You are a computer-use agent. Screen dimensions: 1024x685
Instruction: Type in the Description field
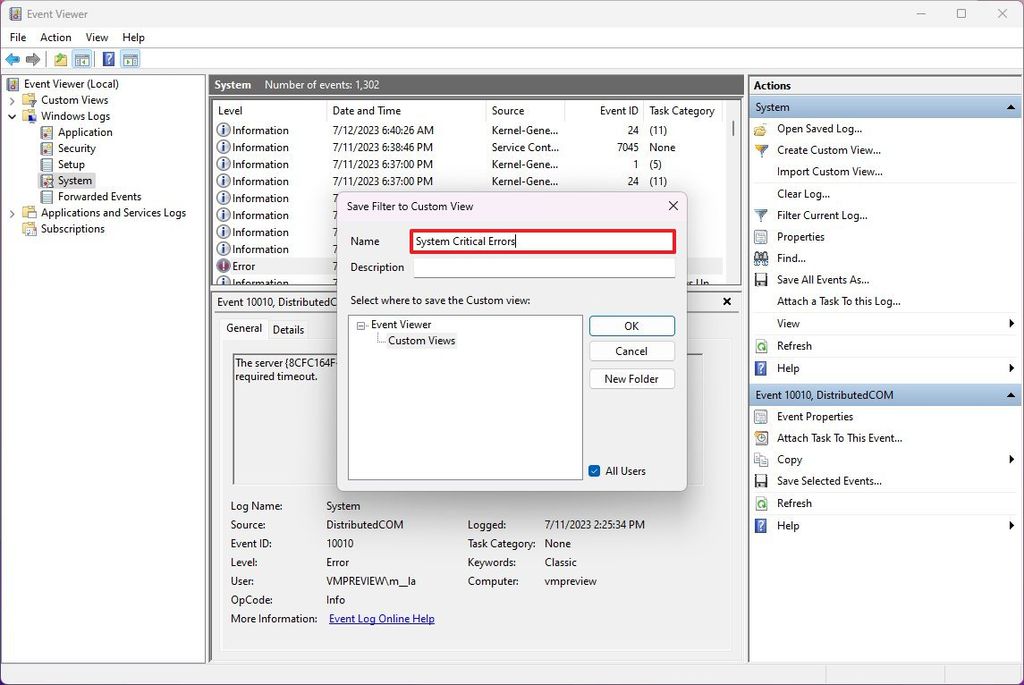543,267
